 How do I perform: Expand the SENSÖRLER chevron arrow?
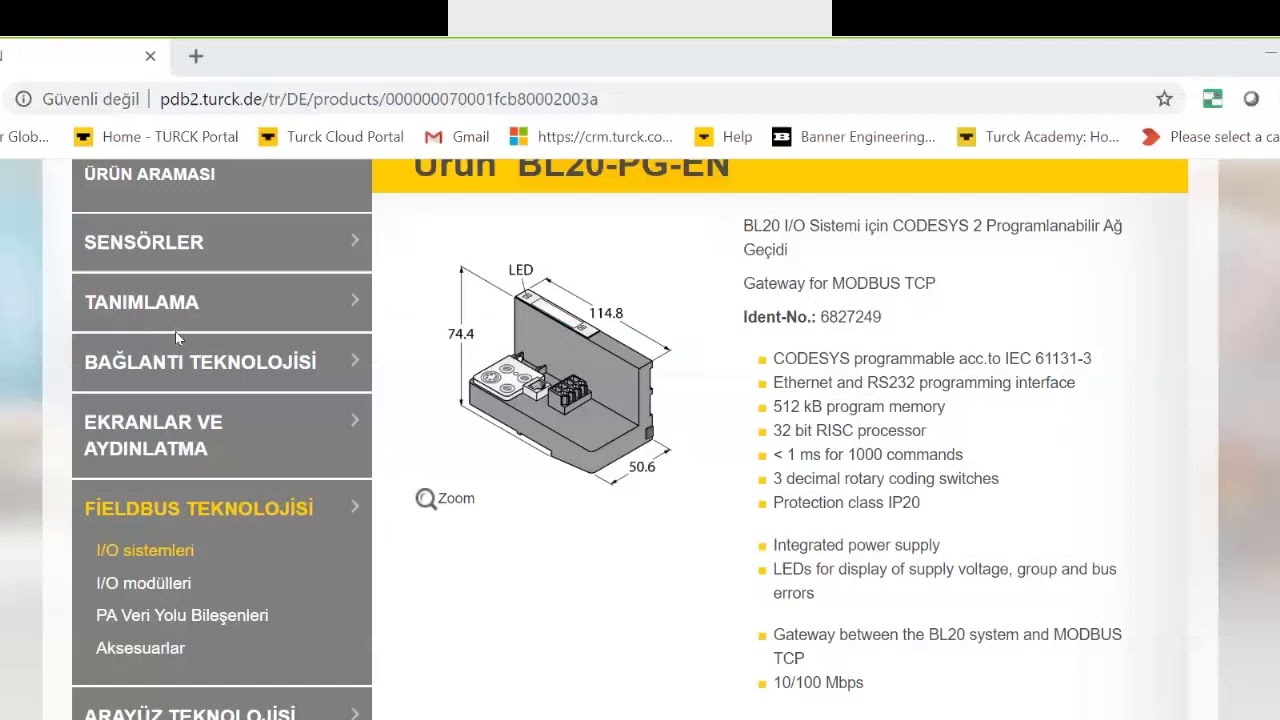click(355, 240)
